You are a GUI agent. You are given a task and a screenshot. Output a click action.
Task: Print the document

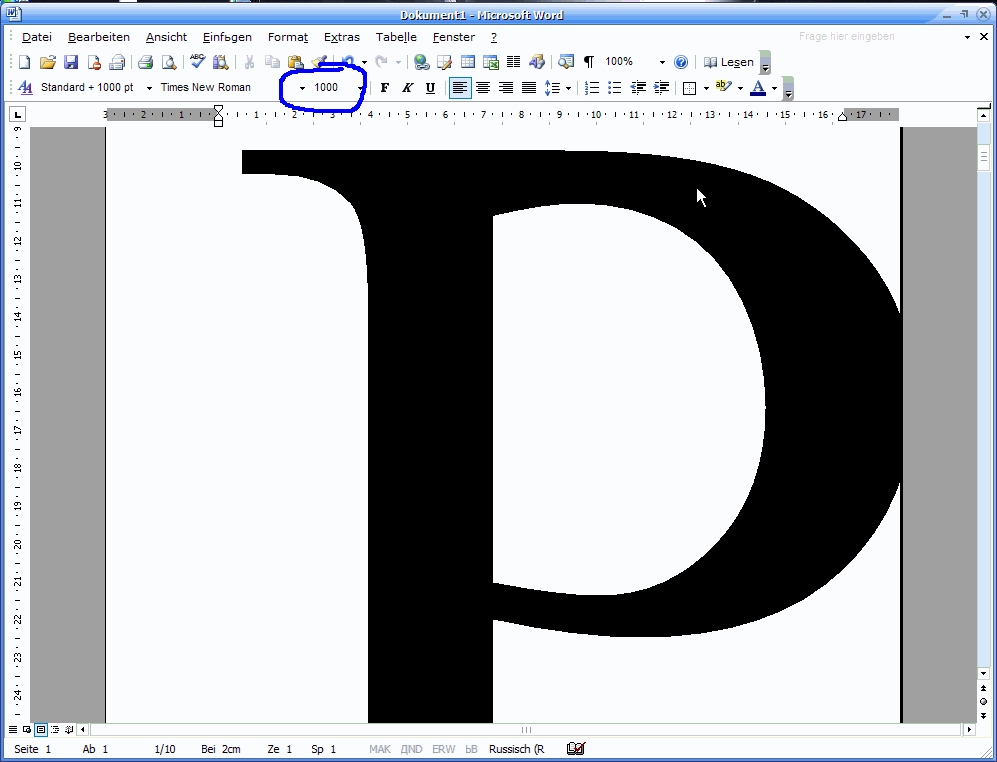[x=146, y=62]
